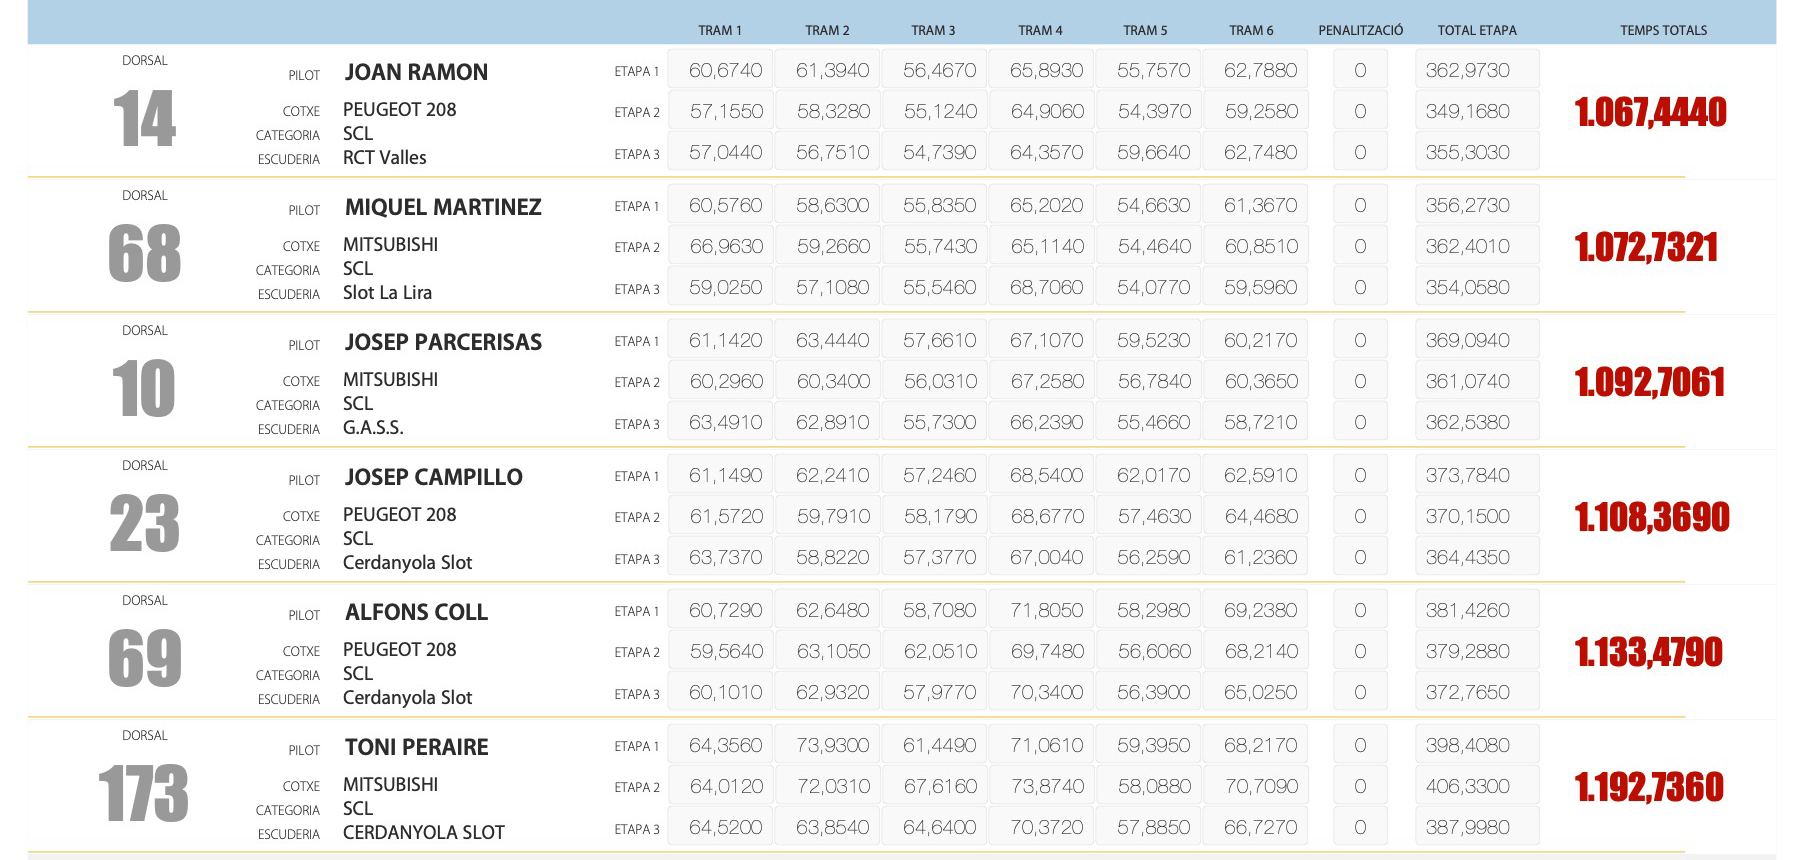Select Alfons Coll's Etapa 3 penalty field

click(x=1359, y=692)
